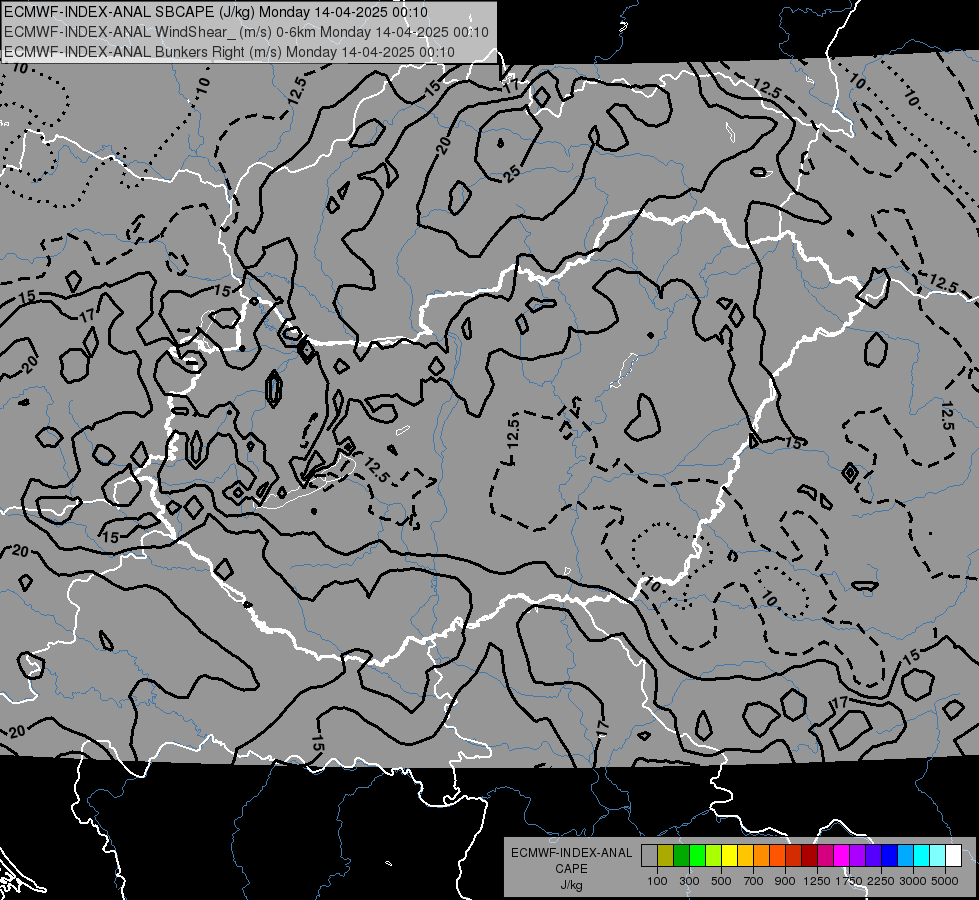The height and width of the screenshot is (900, 979).
Task: Click the 25 contour label on map
Action: point(512,174)
